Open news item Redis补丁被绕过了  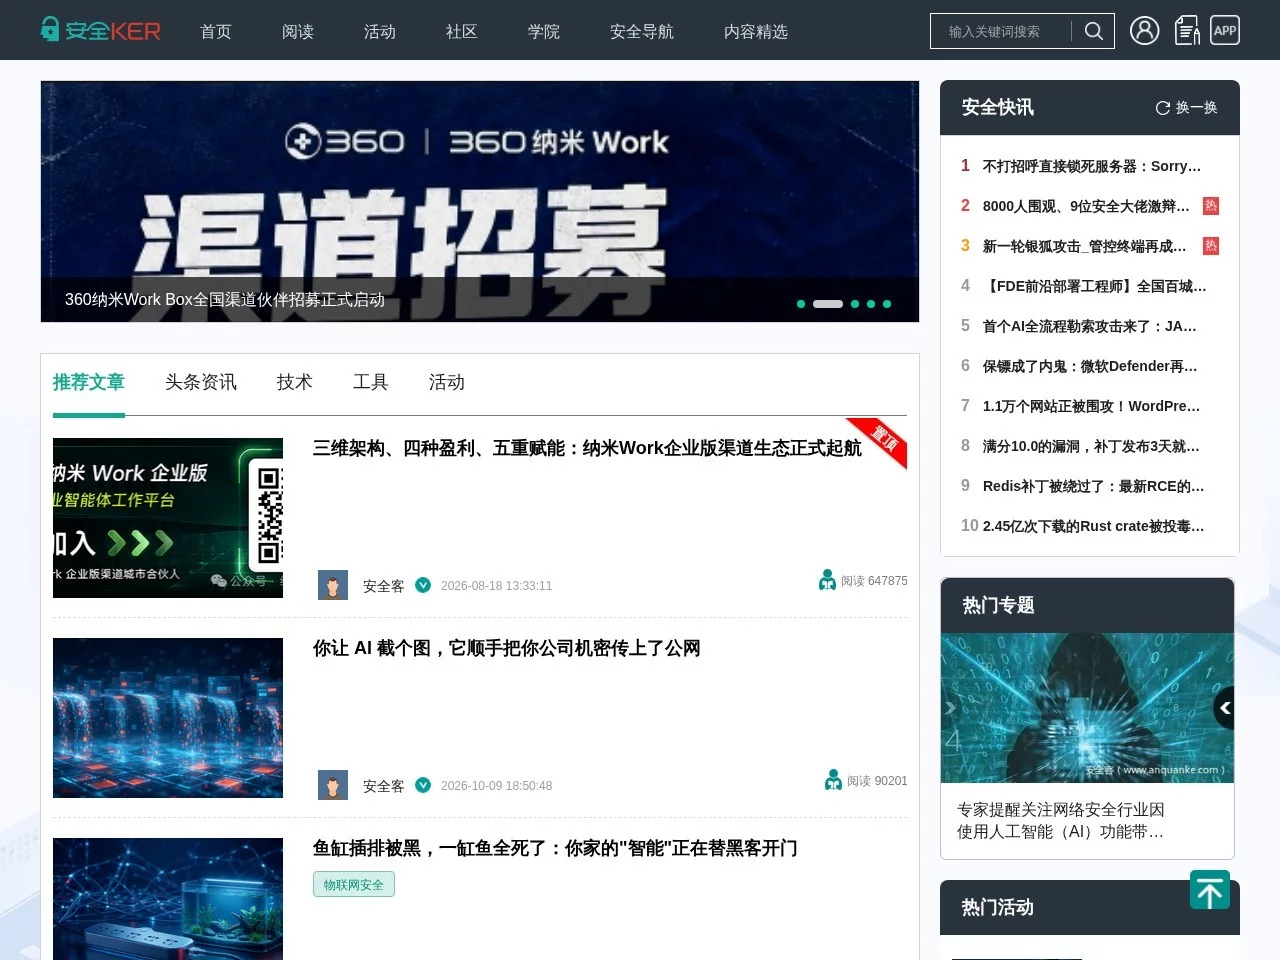pos(1094,486)
